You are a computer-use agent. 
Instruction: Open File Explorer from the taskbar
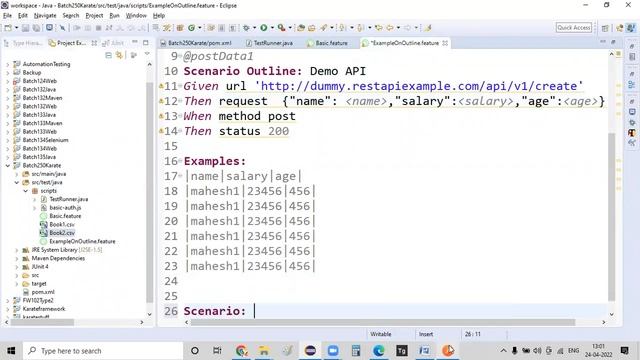point(264,351)
